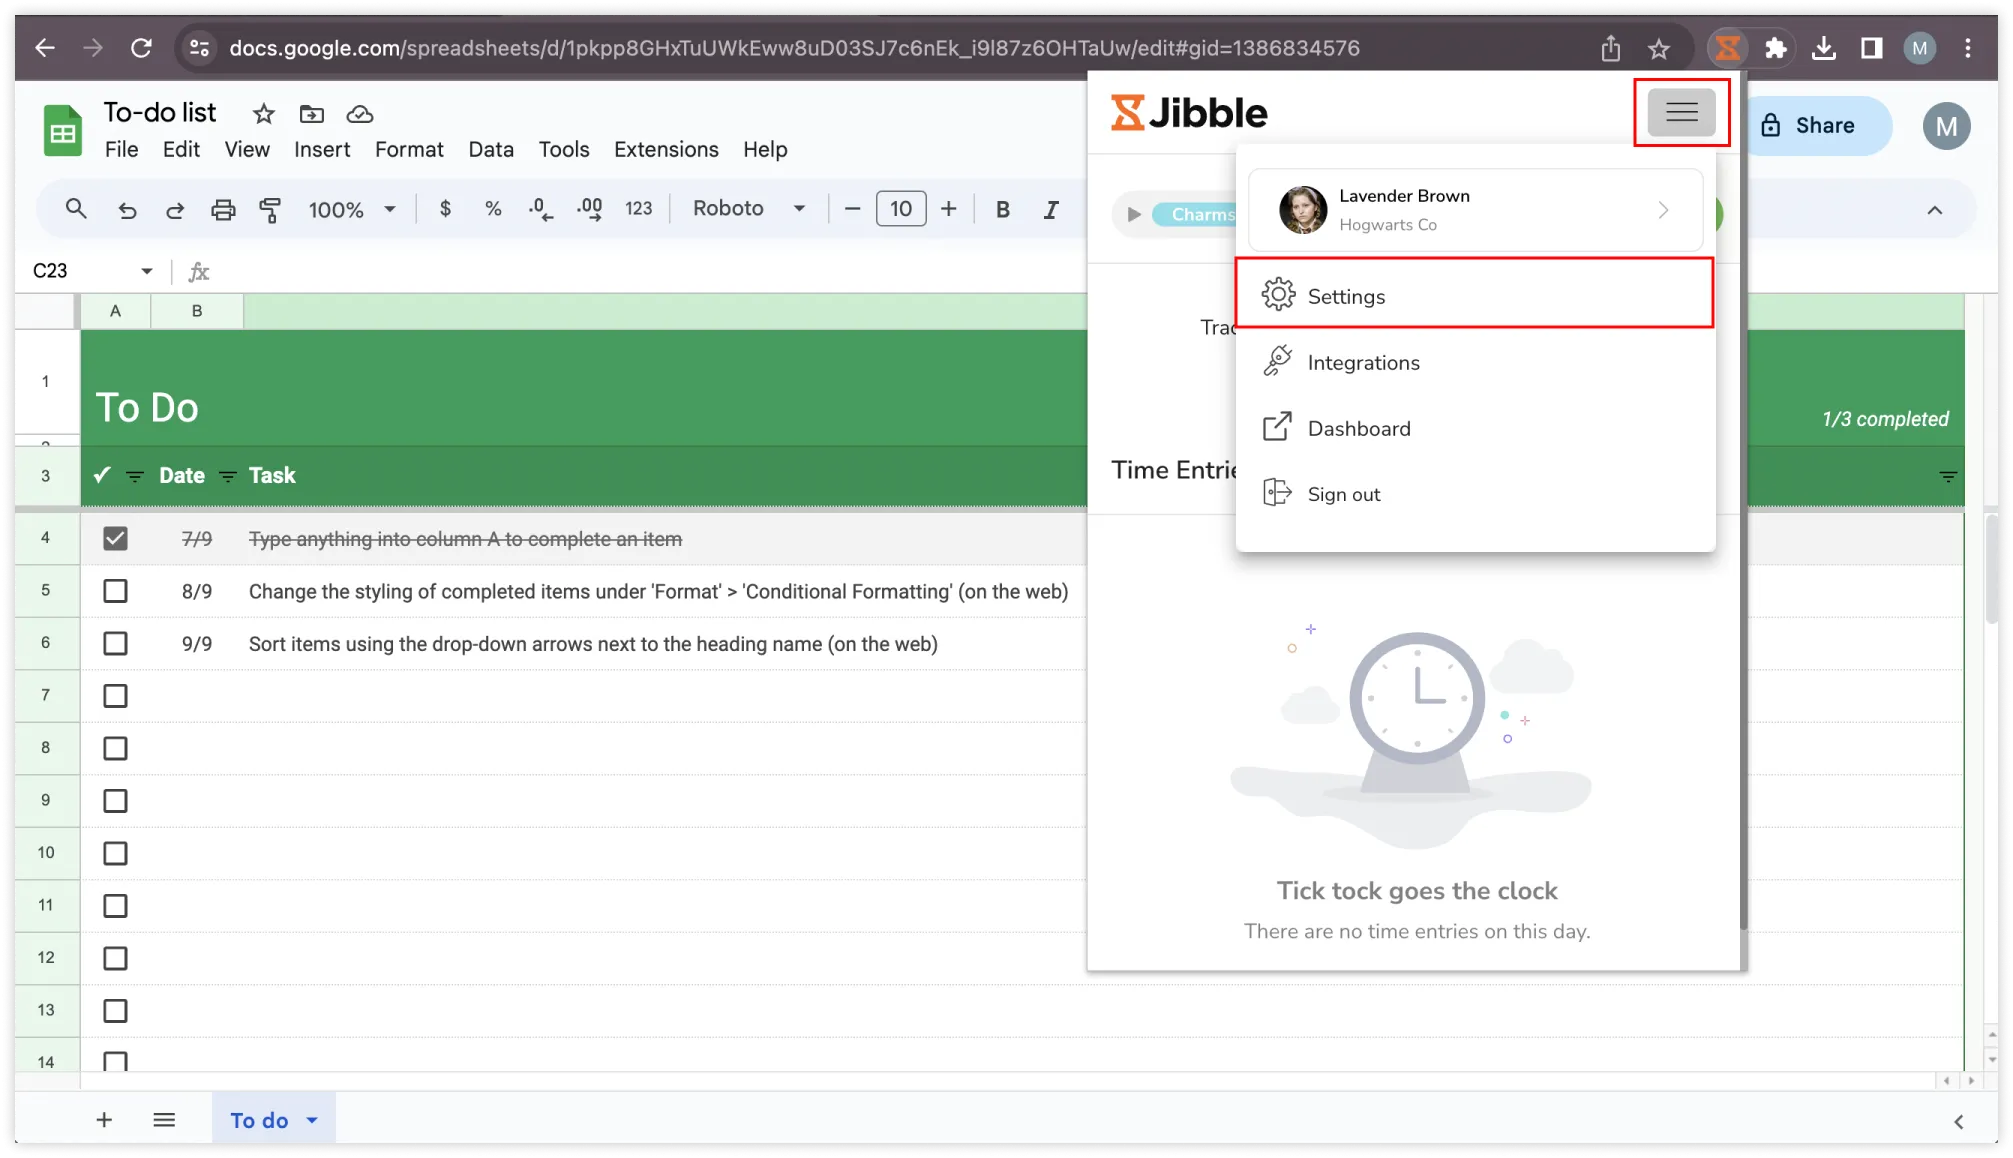This screenshot has height=1158, width=2013.
Task: Click the font size input field
Action: pos(900,209)
